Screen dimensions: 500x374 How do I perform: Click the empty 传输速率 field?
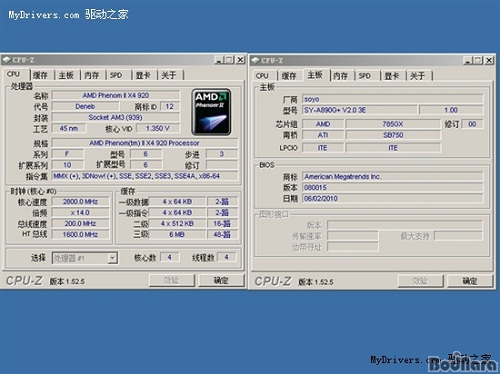353,236
